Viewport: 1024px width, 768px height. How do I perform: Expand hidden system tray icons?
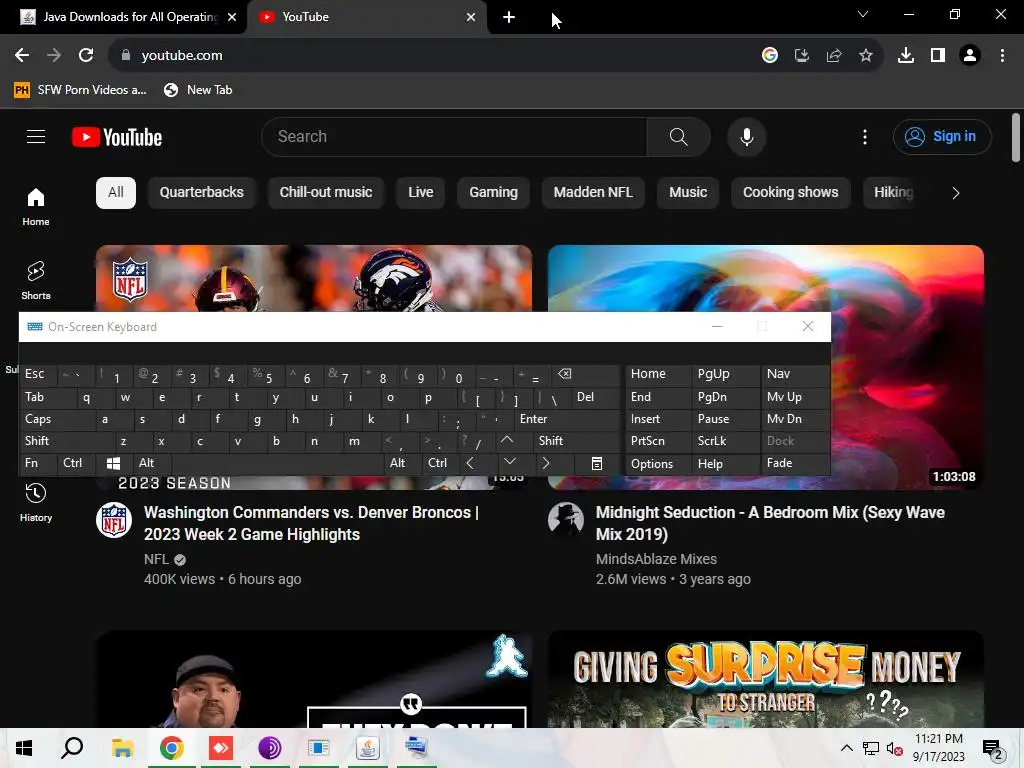[846, 748]
